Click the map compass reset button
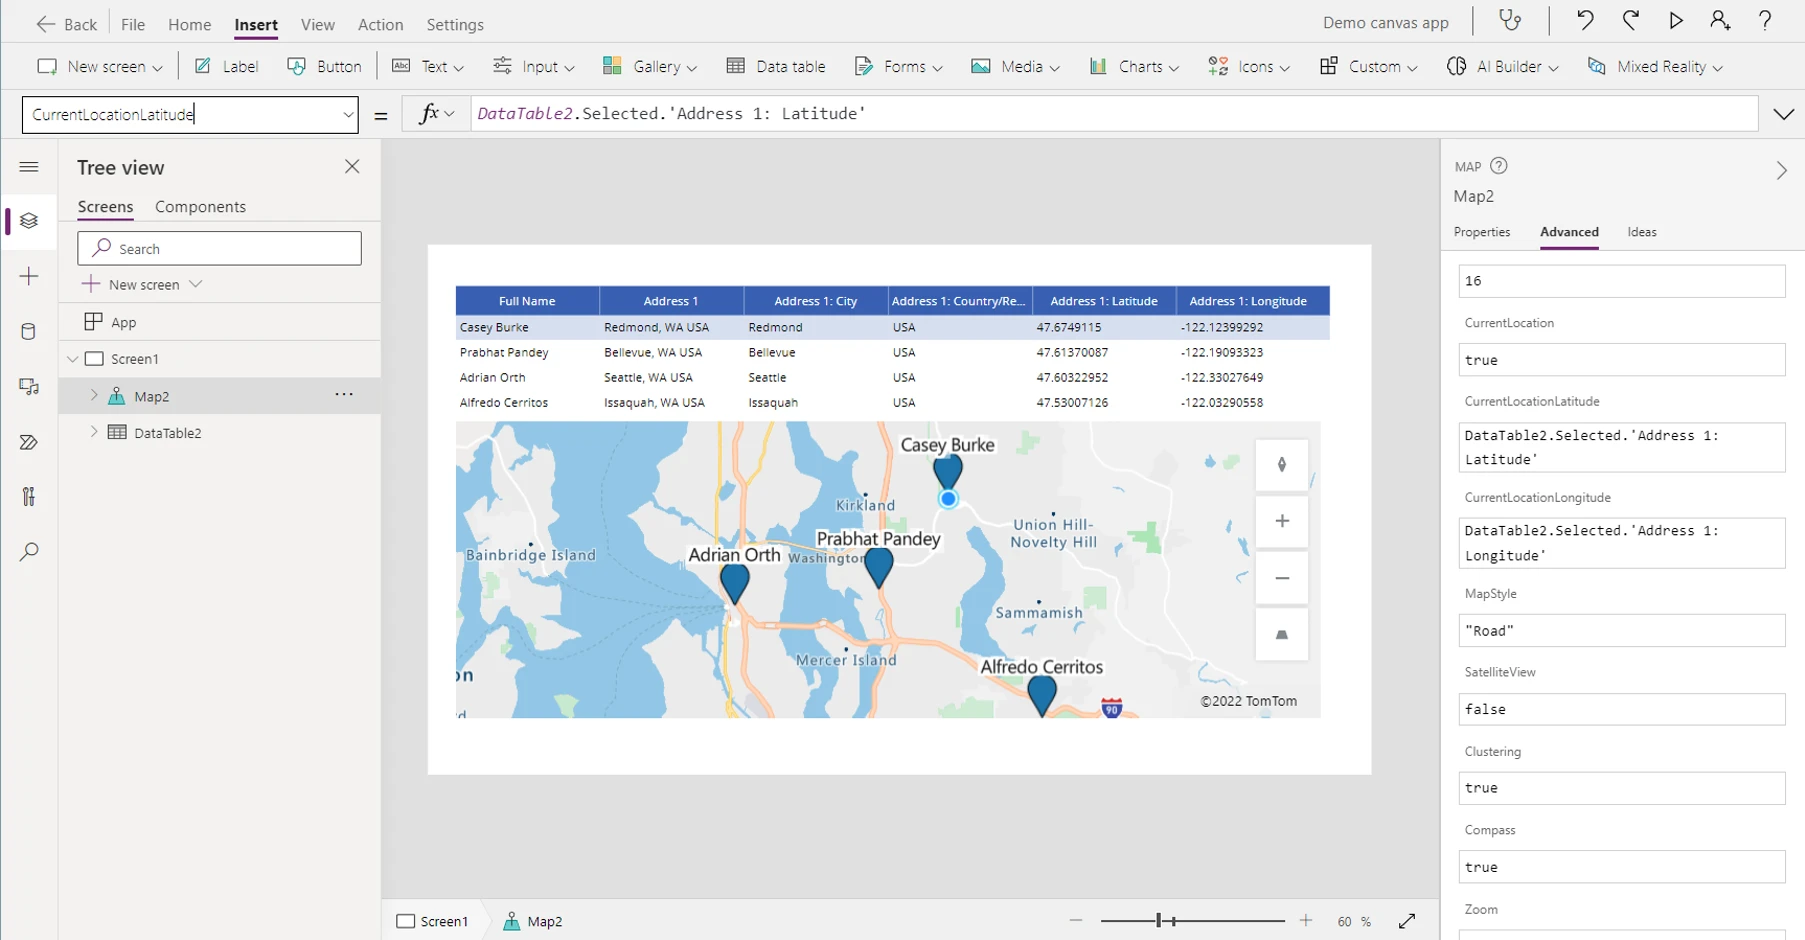The height and width of the screenshot is (940, 1805). coord(1282,465)
